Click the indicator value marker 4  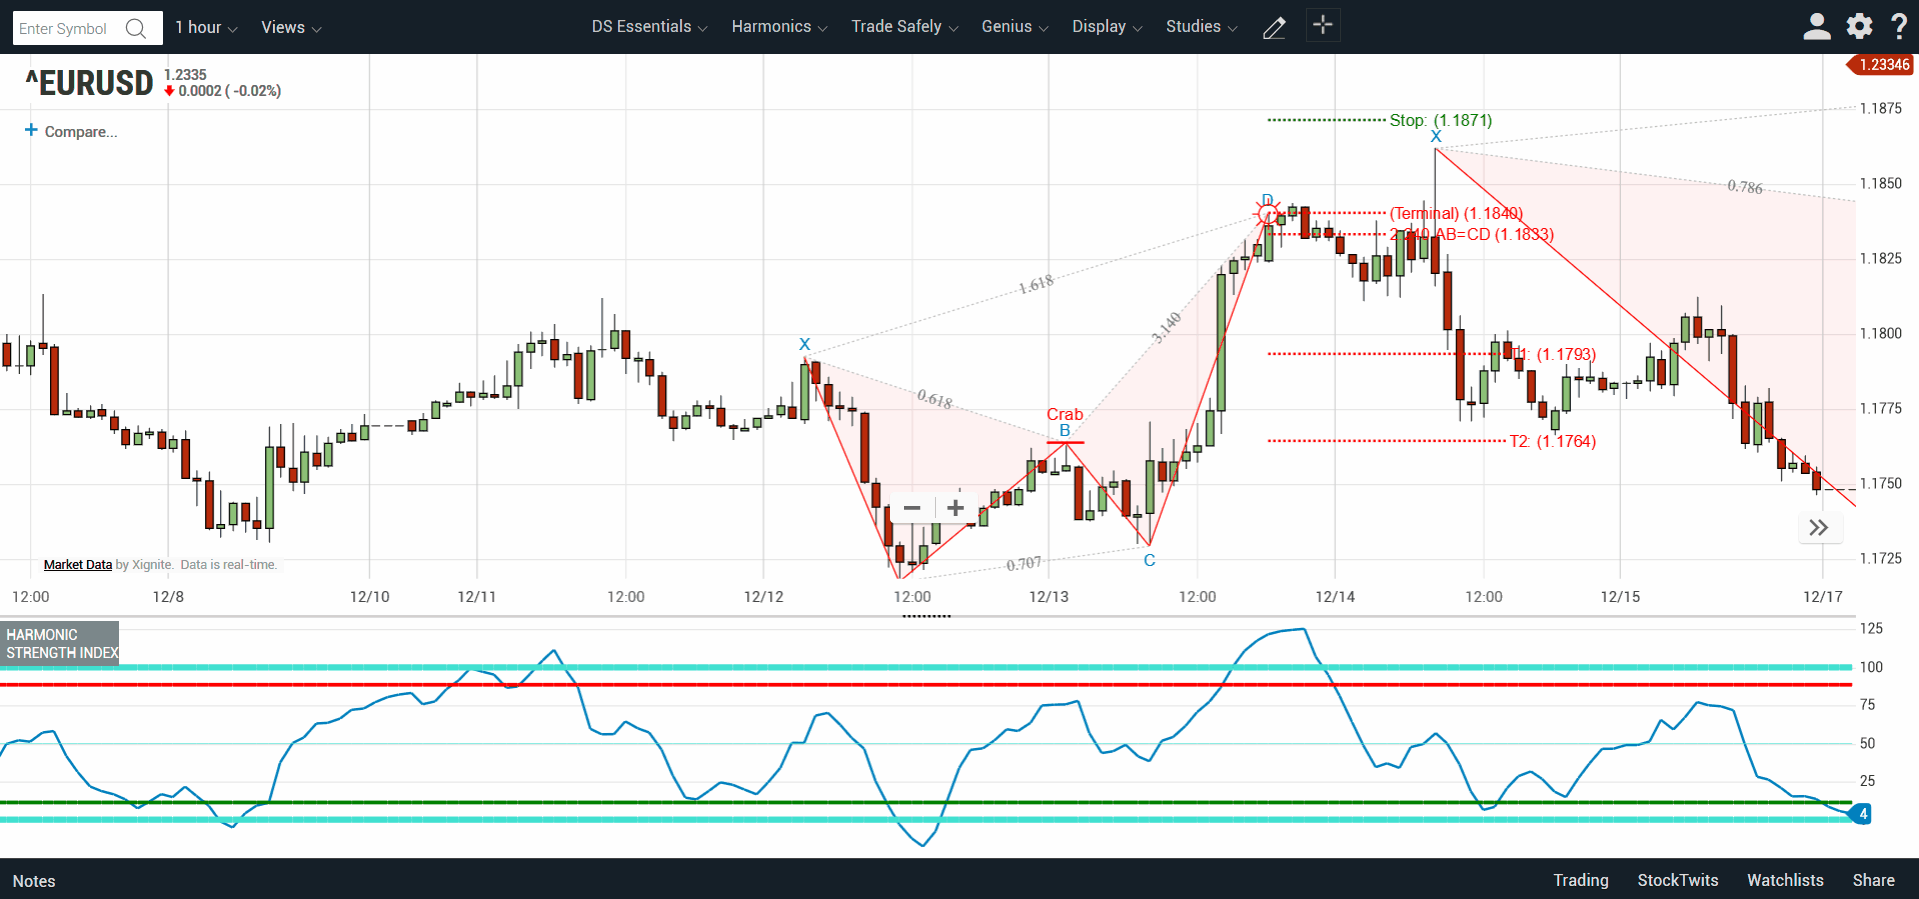click(x=1862, y=814)
